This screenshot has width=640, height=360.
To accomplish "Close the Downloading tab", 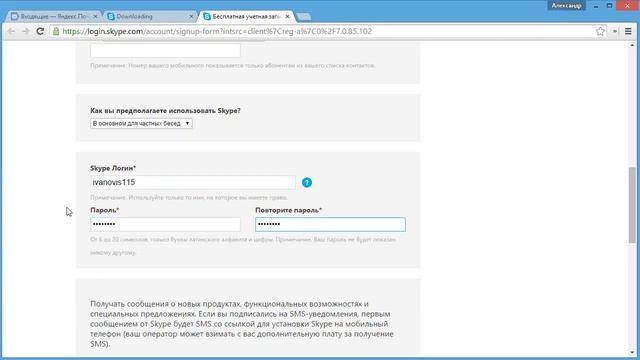I will (x=191, y=16).
